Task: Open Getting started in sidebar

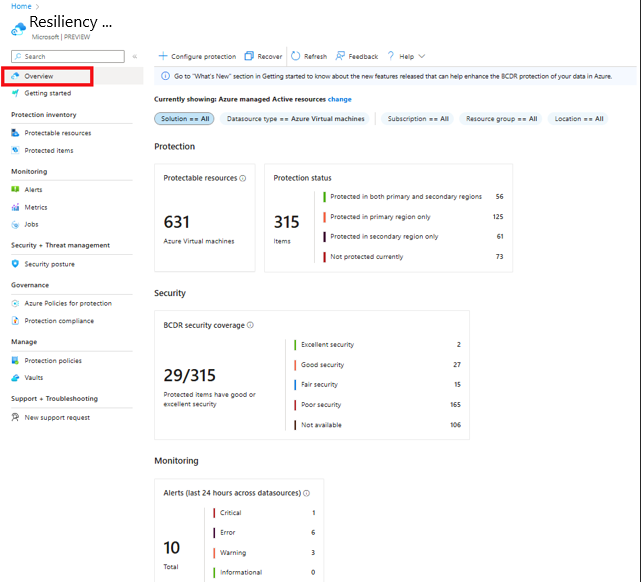Action: coord(47,93)
